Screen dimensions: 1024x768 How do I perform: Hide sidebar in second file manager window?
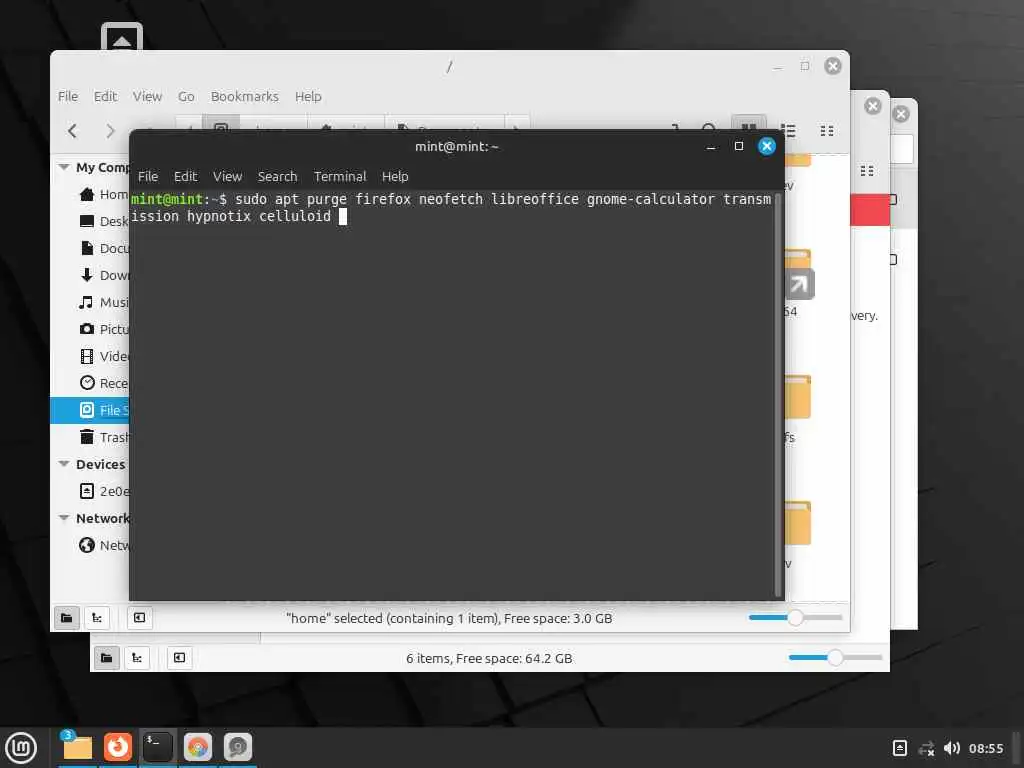tap(179, 658)
